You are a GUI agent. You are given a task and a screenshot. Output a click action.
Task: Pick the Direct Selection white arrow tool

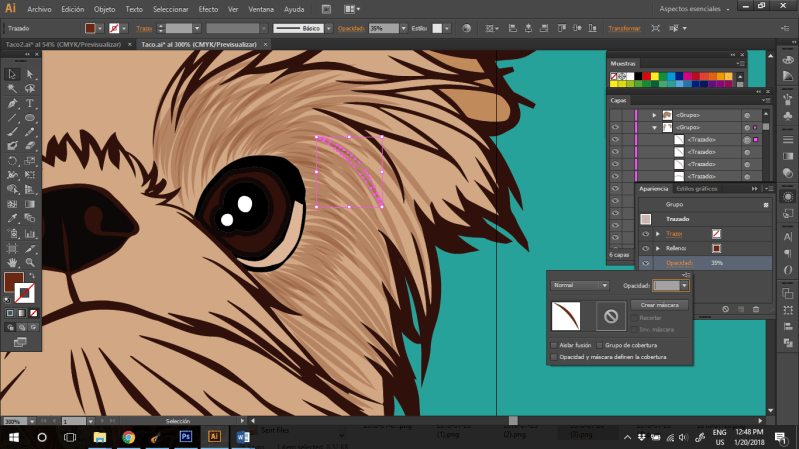pyautogui.click(x=30, y=74)
